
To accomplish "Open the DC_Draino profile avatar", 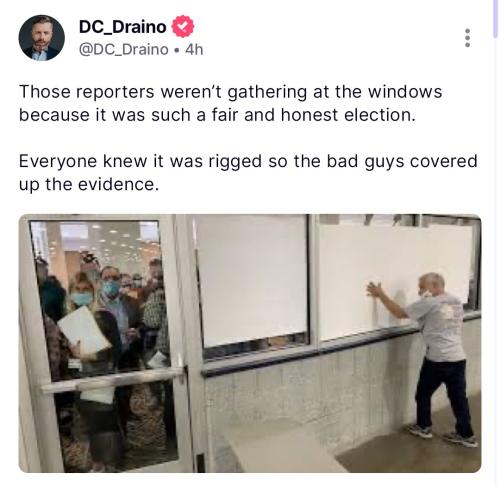I will [x=41, y=38].
